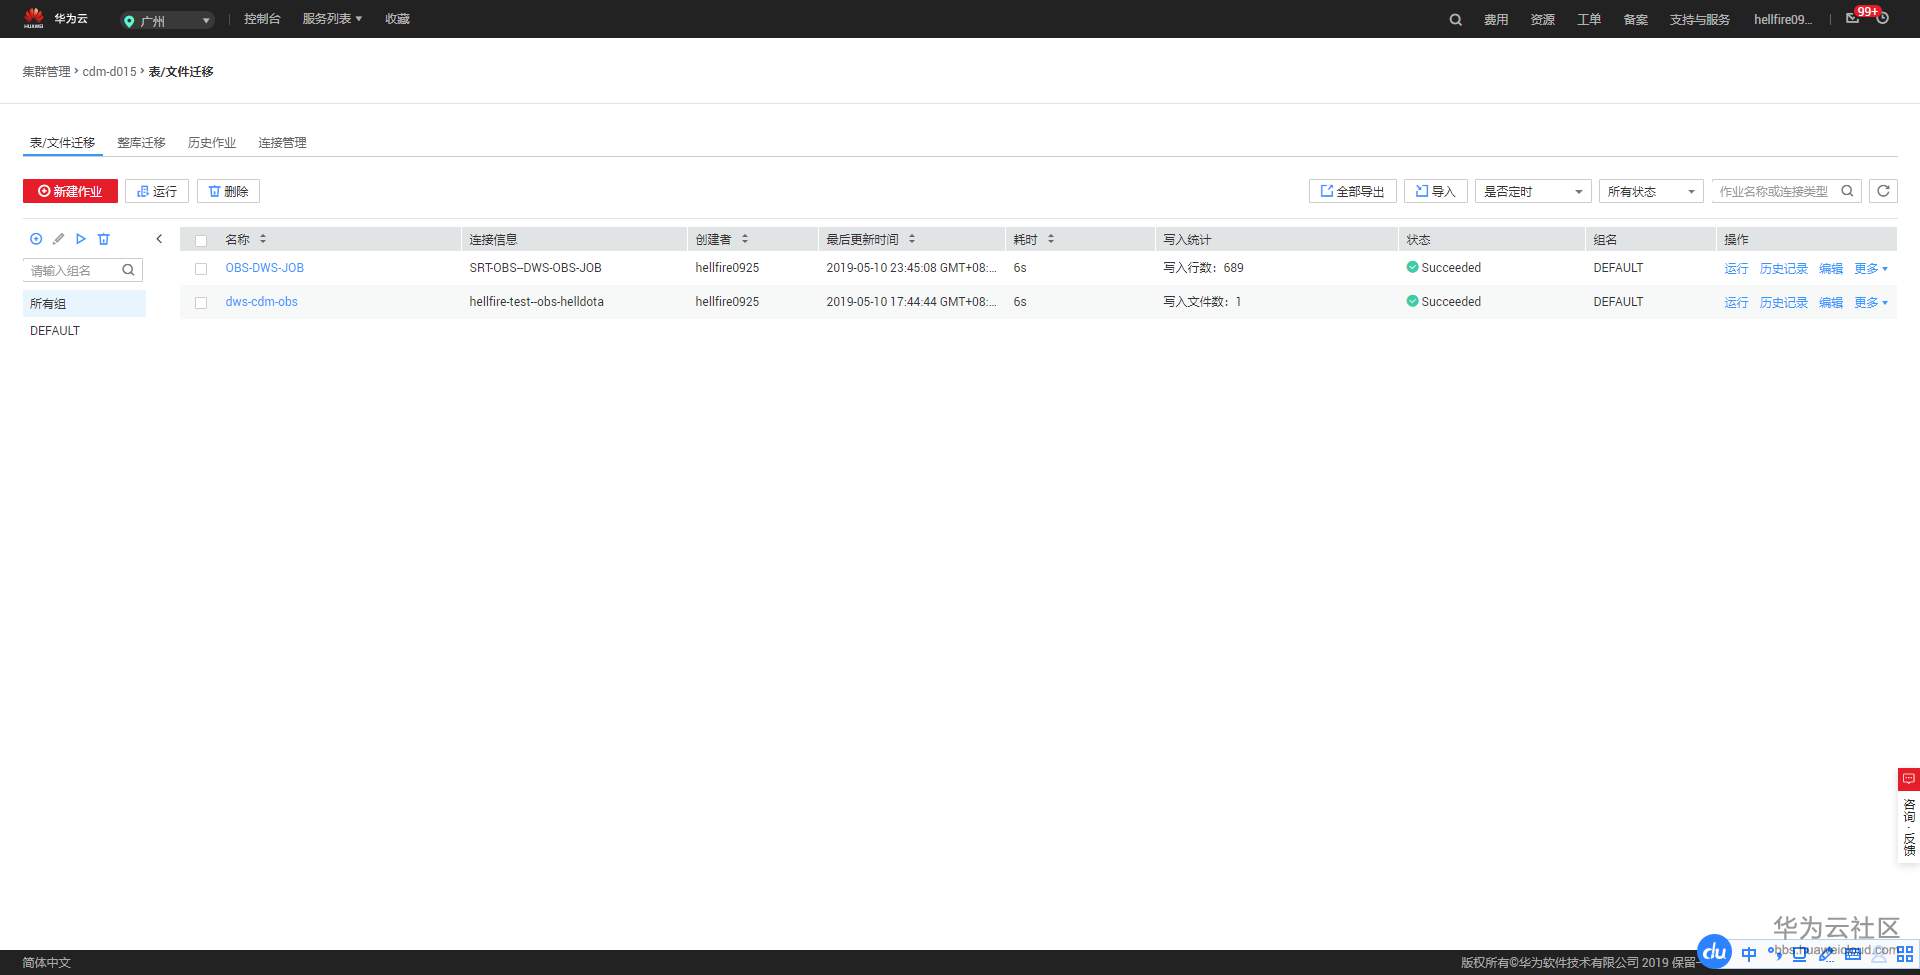Go to cdm-d015 breadcrumb

pyautogui.click(x=109, y=72)
